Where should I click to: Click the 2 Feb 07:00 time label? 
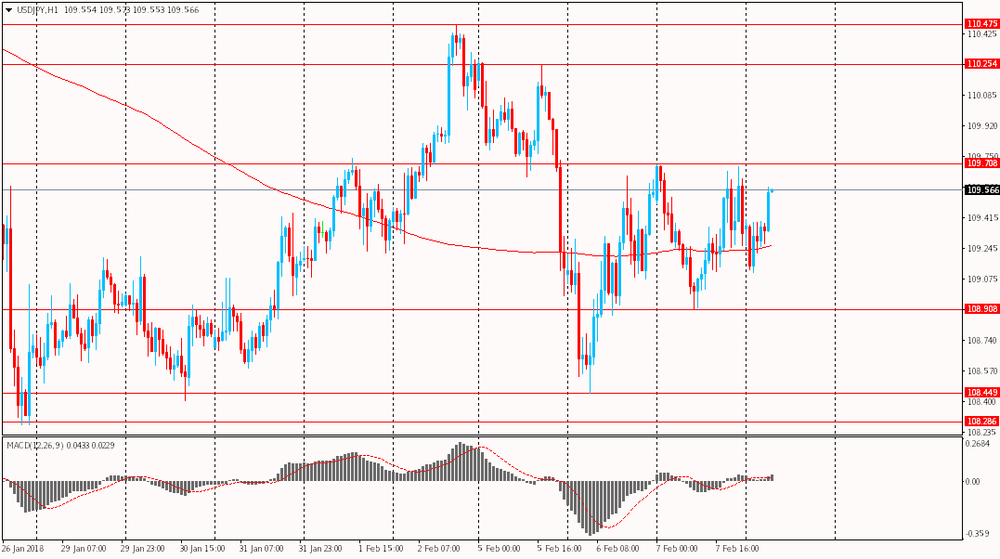pyautogui.click(x=439, y=548)
